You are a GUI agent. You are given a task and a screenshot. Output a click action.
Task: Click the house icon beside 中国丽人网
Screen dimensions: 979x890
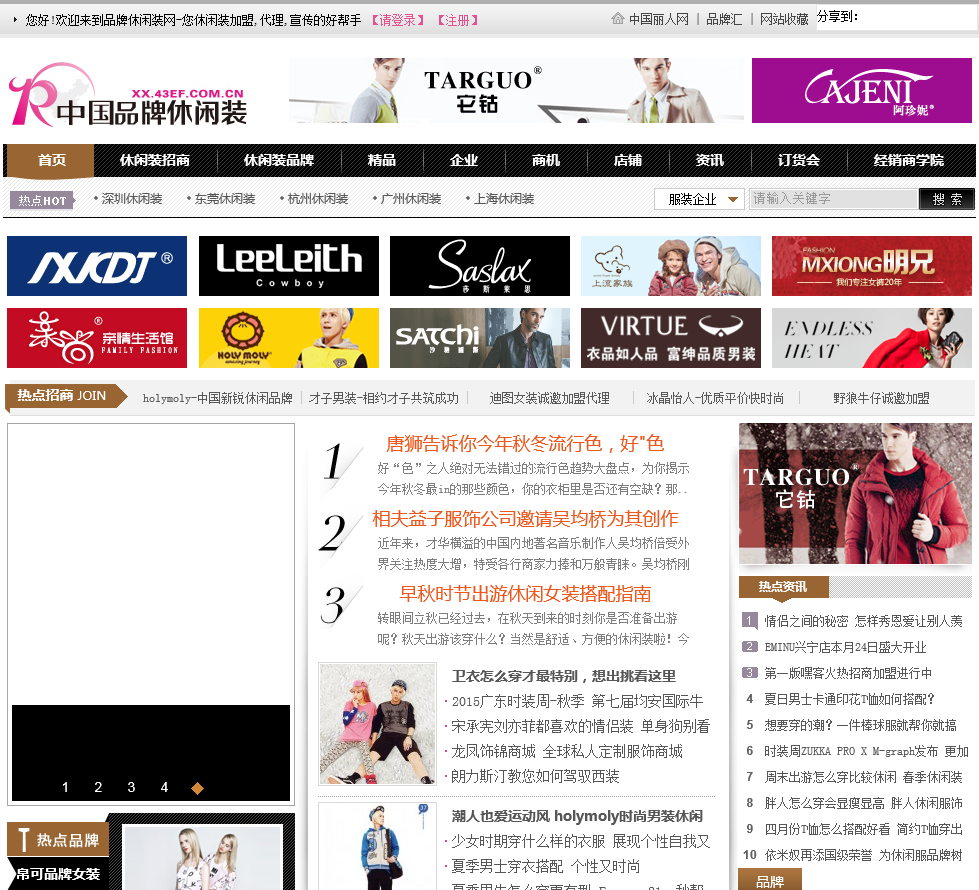617,19
